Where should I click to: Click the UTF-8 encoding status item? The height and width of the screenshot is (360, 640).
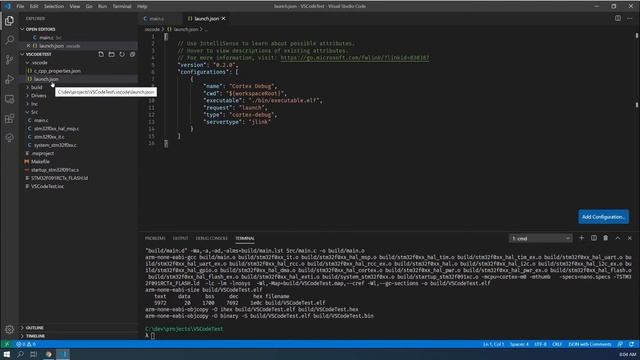tap(540, 344)
